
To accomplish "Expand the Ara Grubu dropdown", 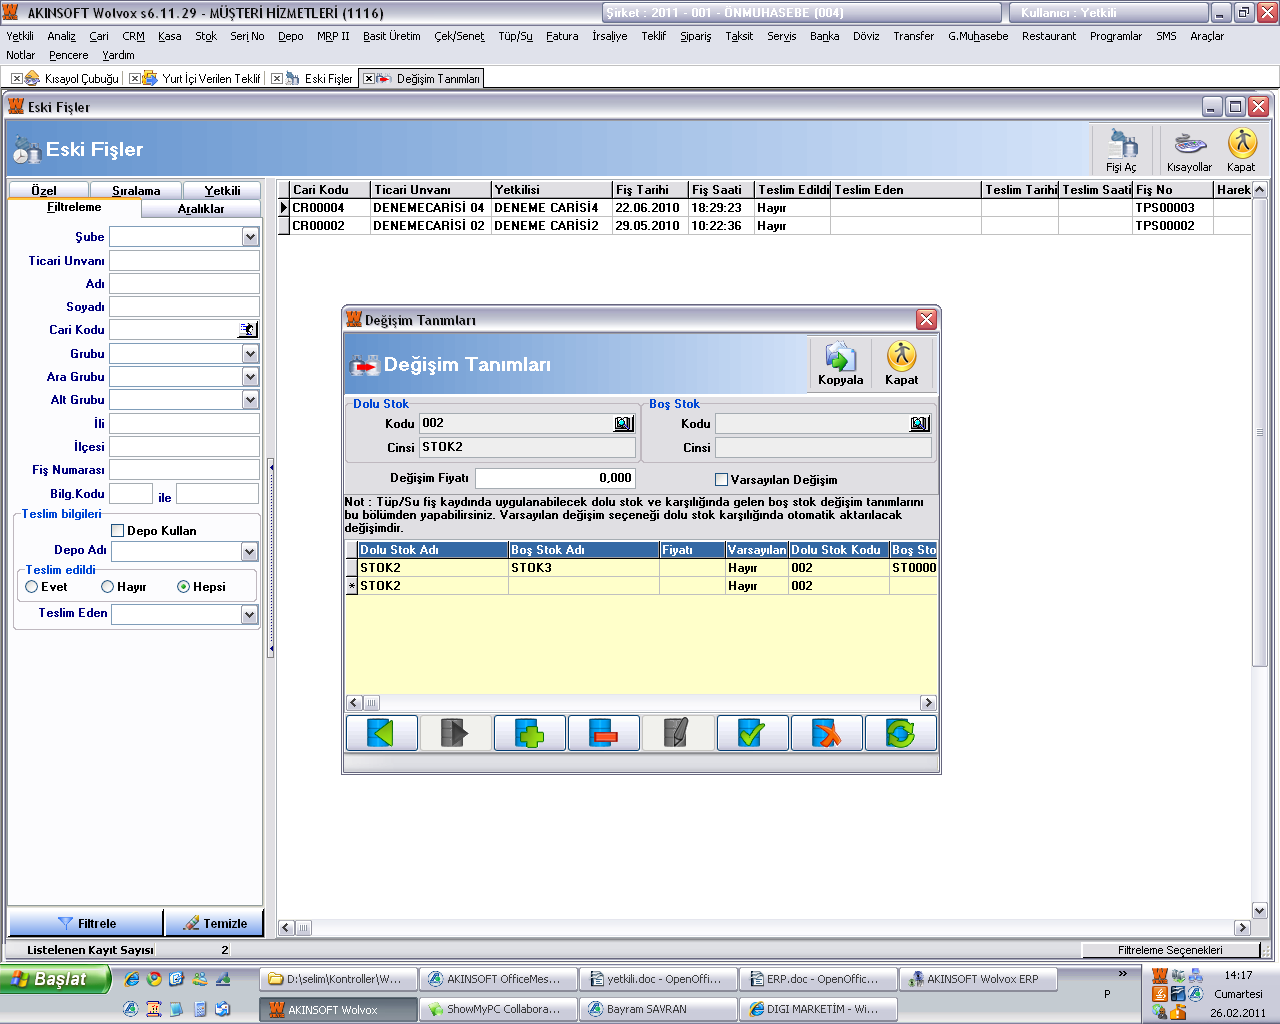I will (x=250, y=377).
